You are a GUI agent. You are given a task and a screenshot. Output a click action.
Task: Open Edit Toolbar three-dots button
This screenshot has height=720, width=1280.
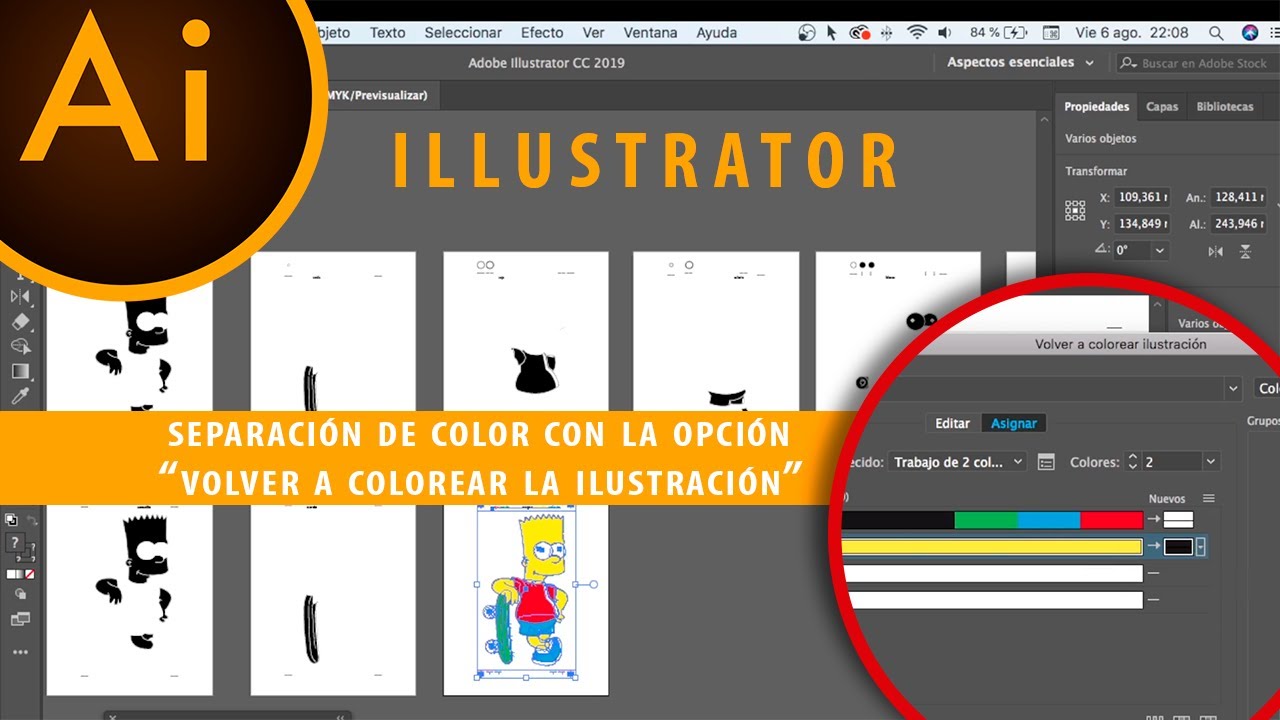[x=20, y=652]
